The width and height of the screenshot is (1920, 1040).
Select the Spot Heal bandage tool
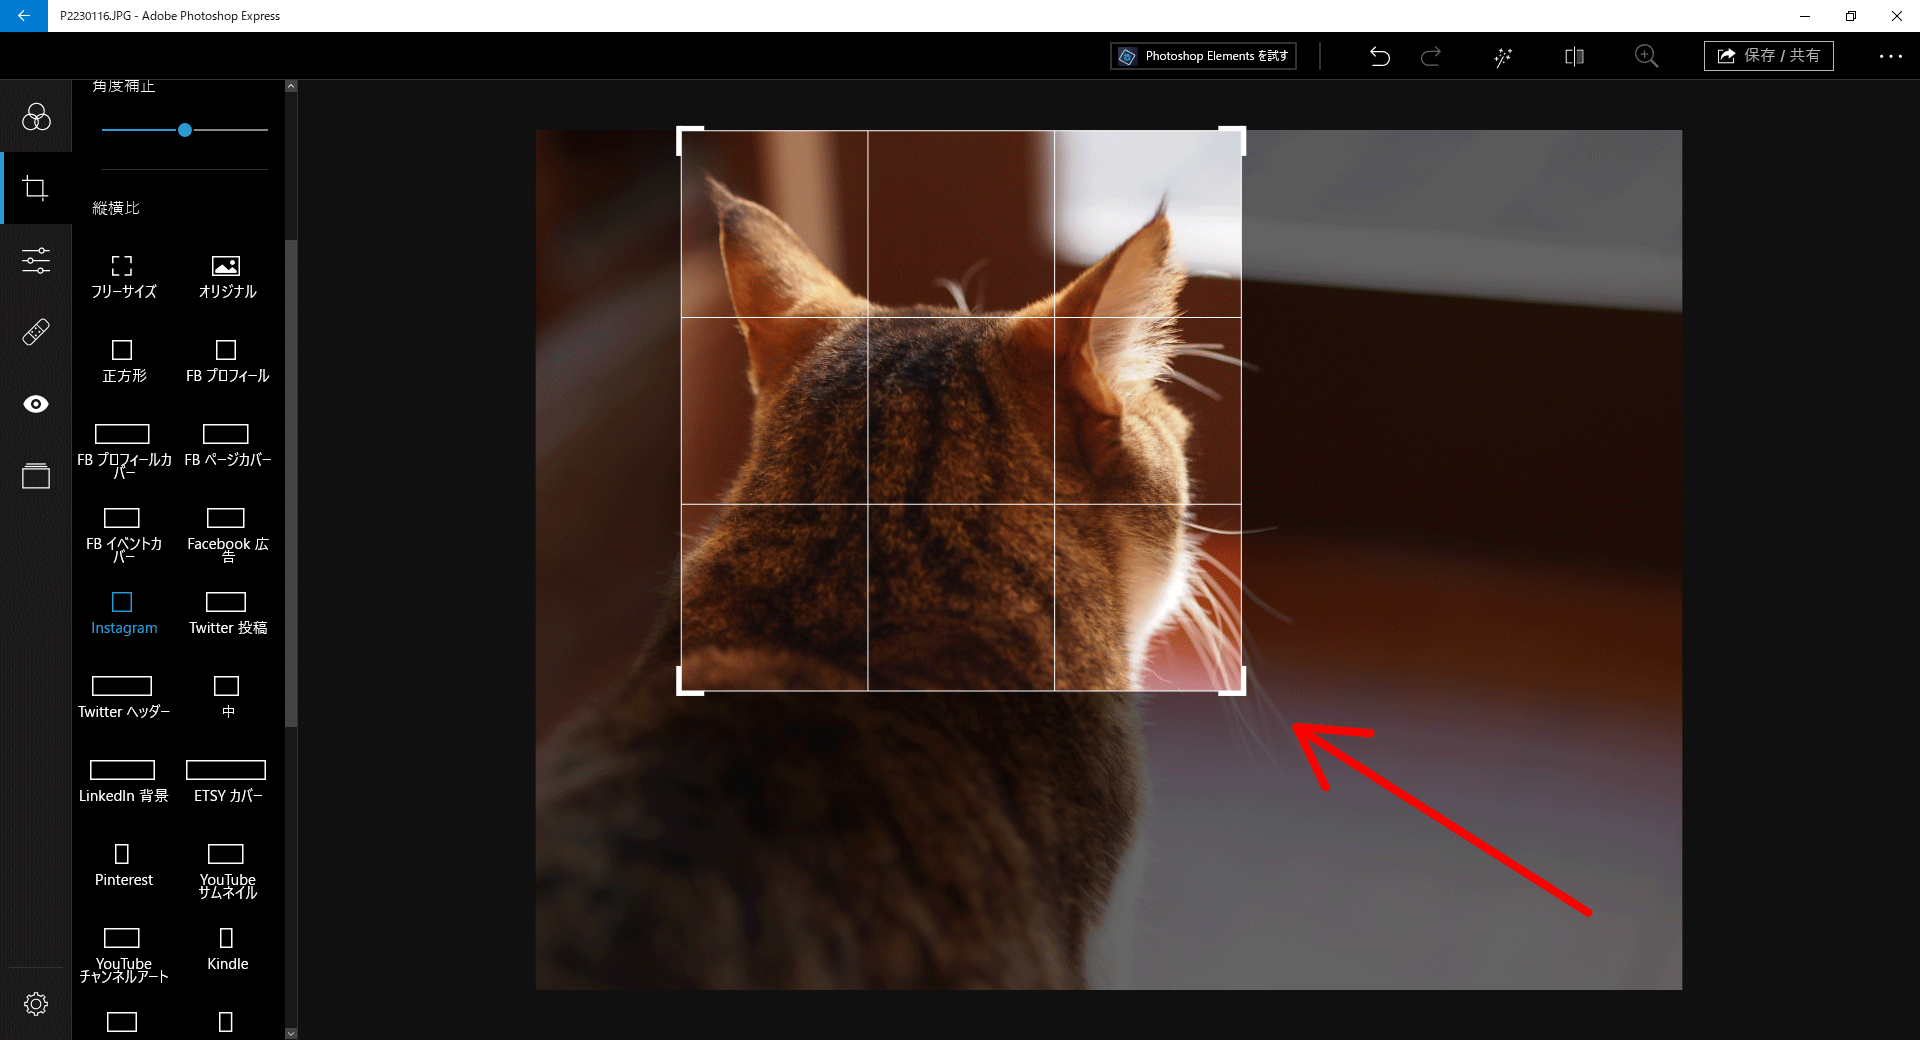click(36, 332)
